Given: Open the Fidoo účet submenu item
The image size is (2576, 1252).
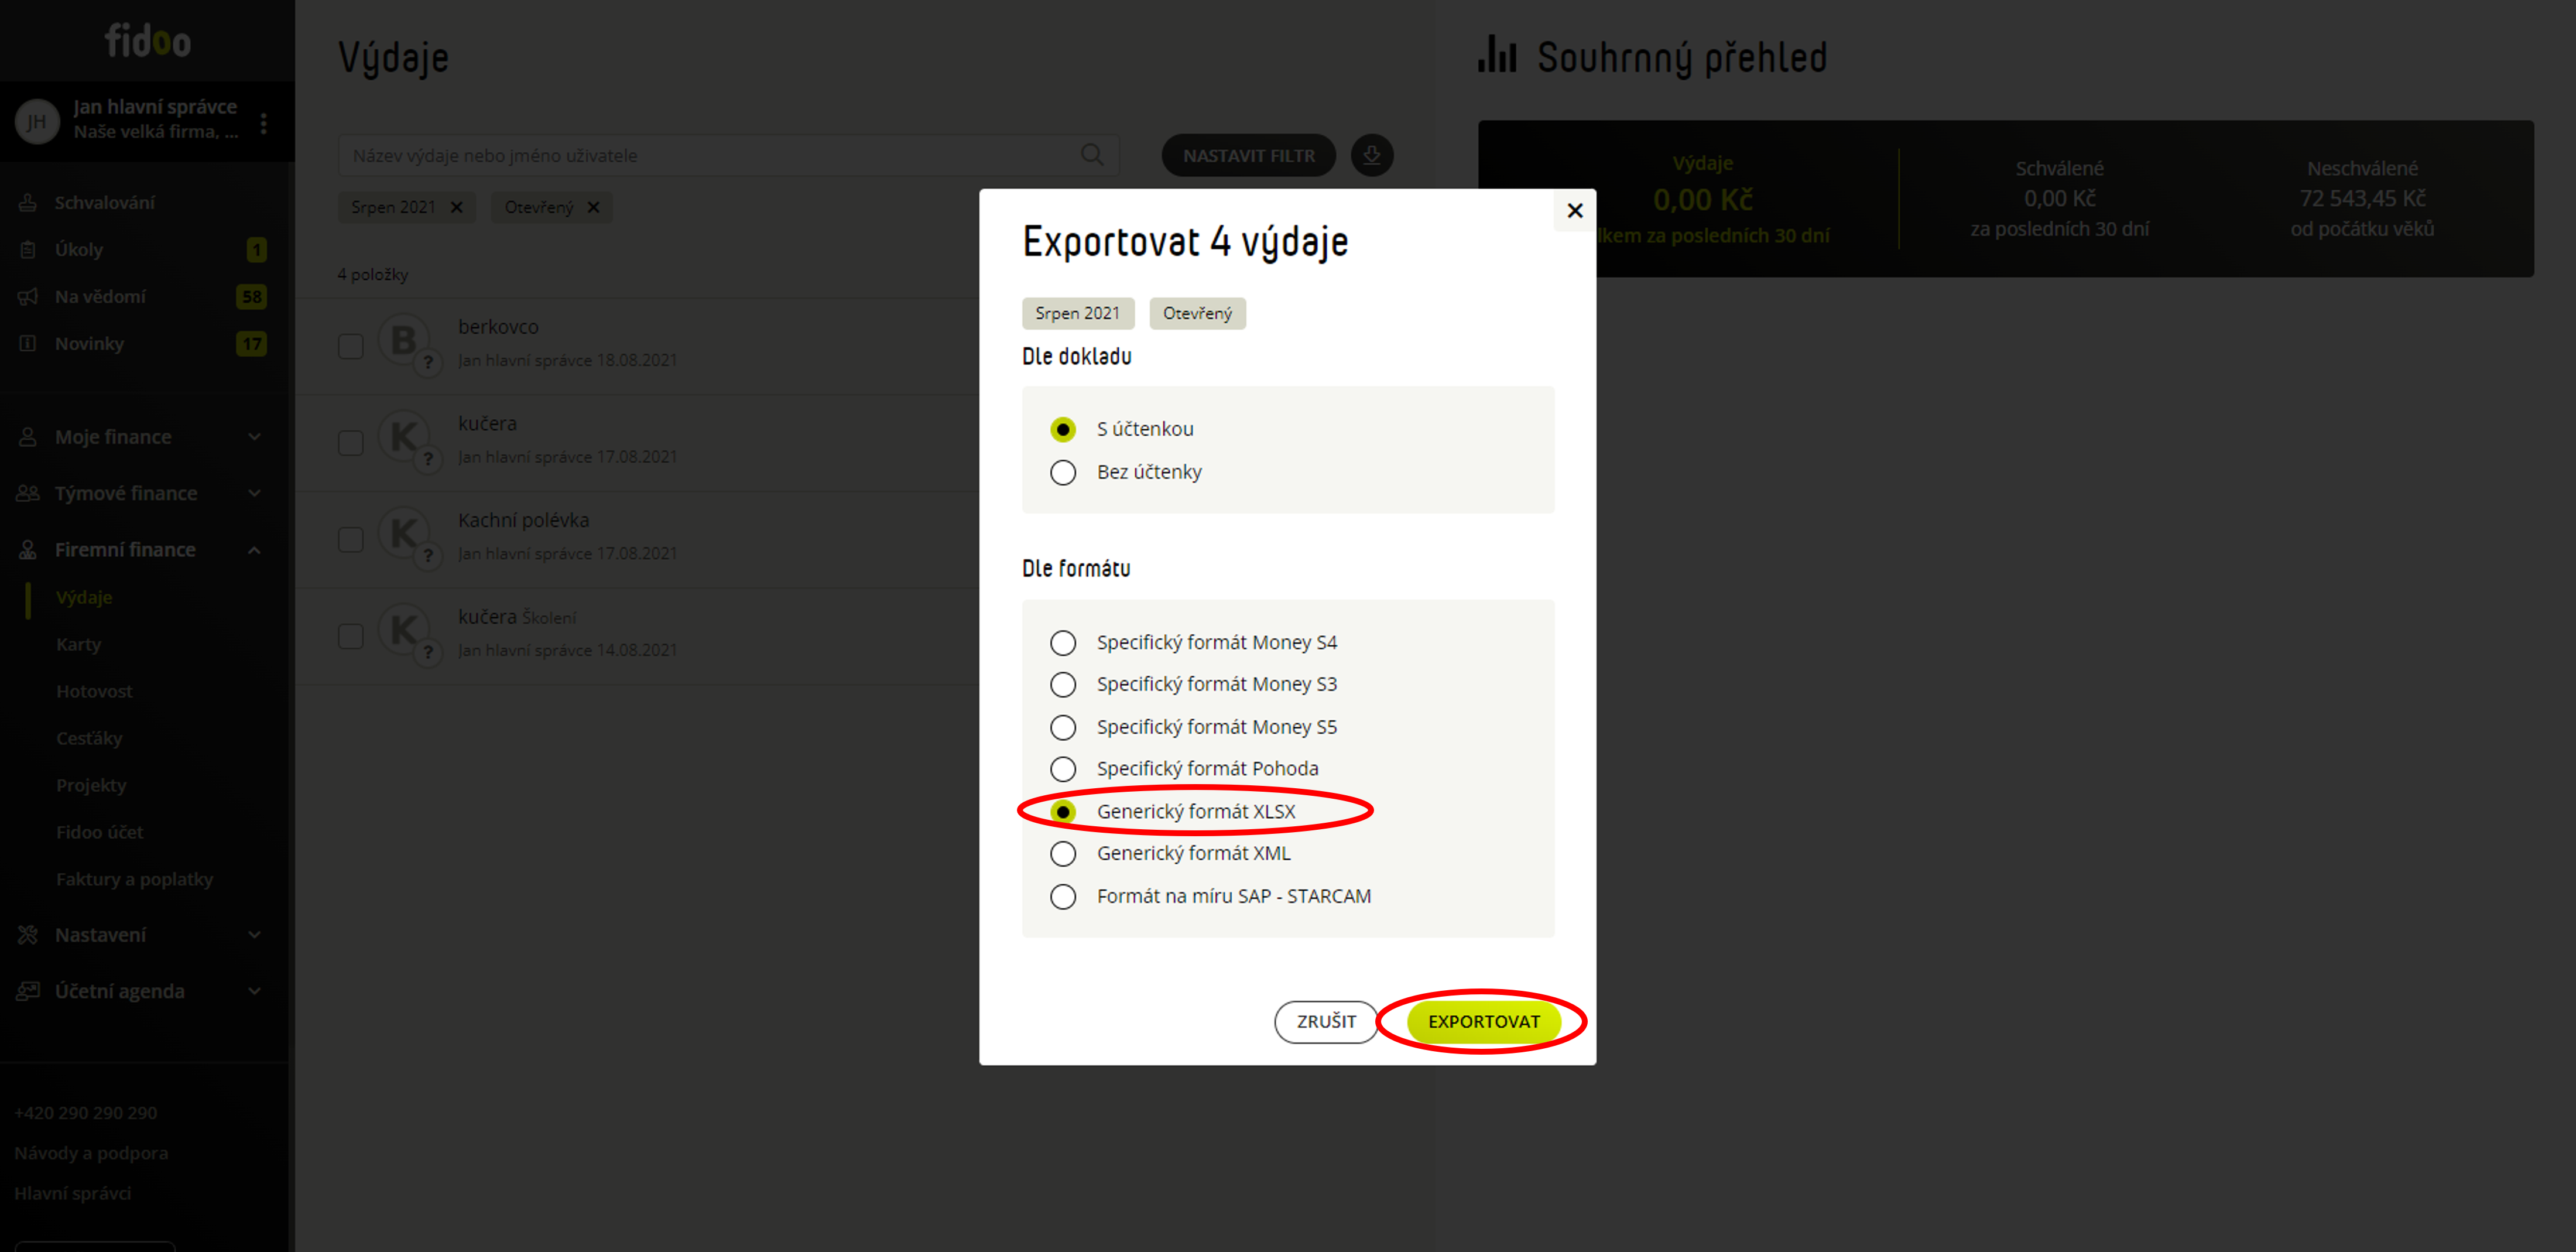Looking at the screenshot, I should coord(99,832).
